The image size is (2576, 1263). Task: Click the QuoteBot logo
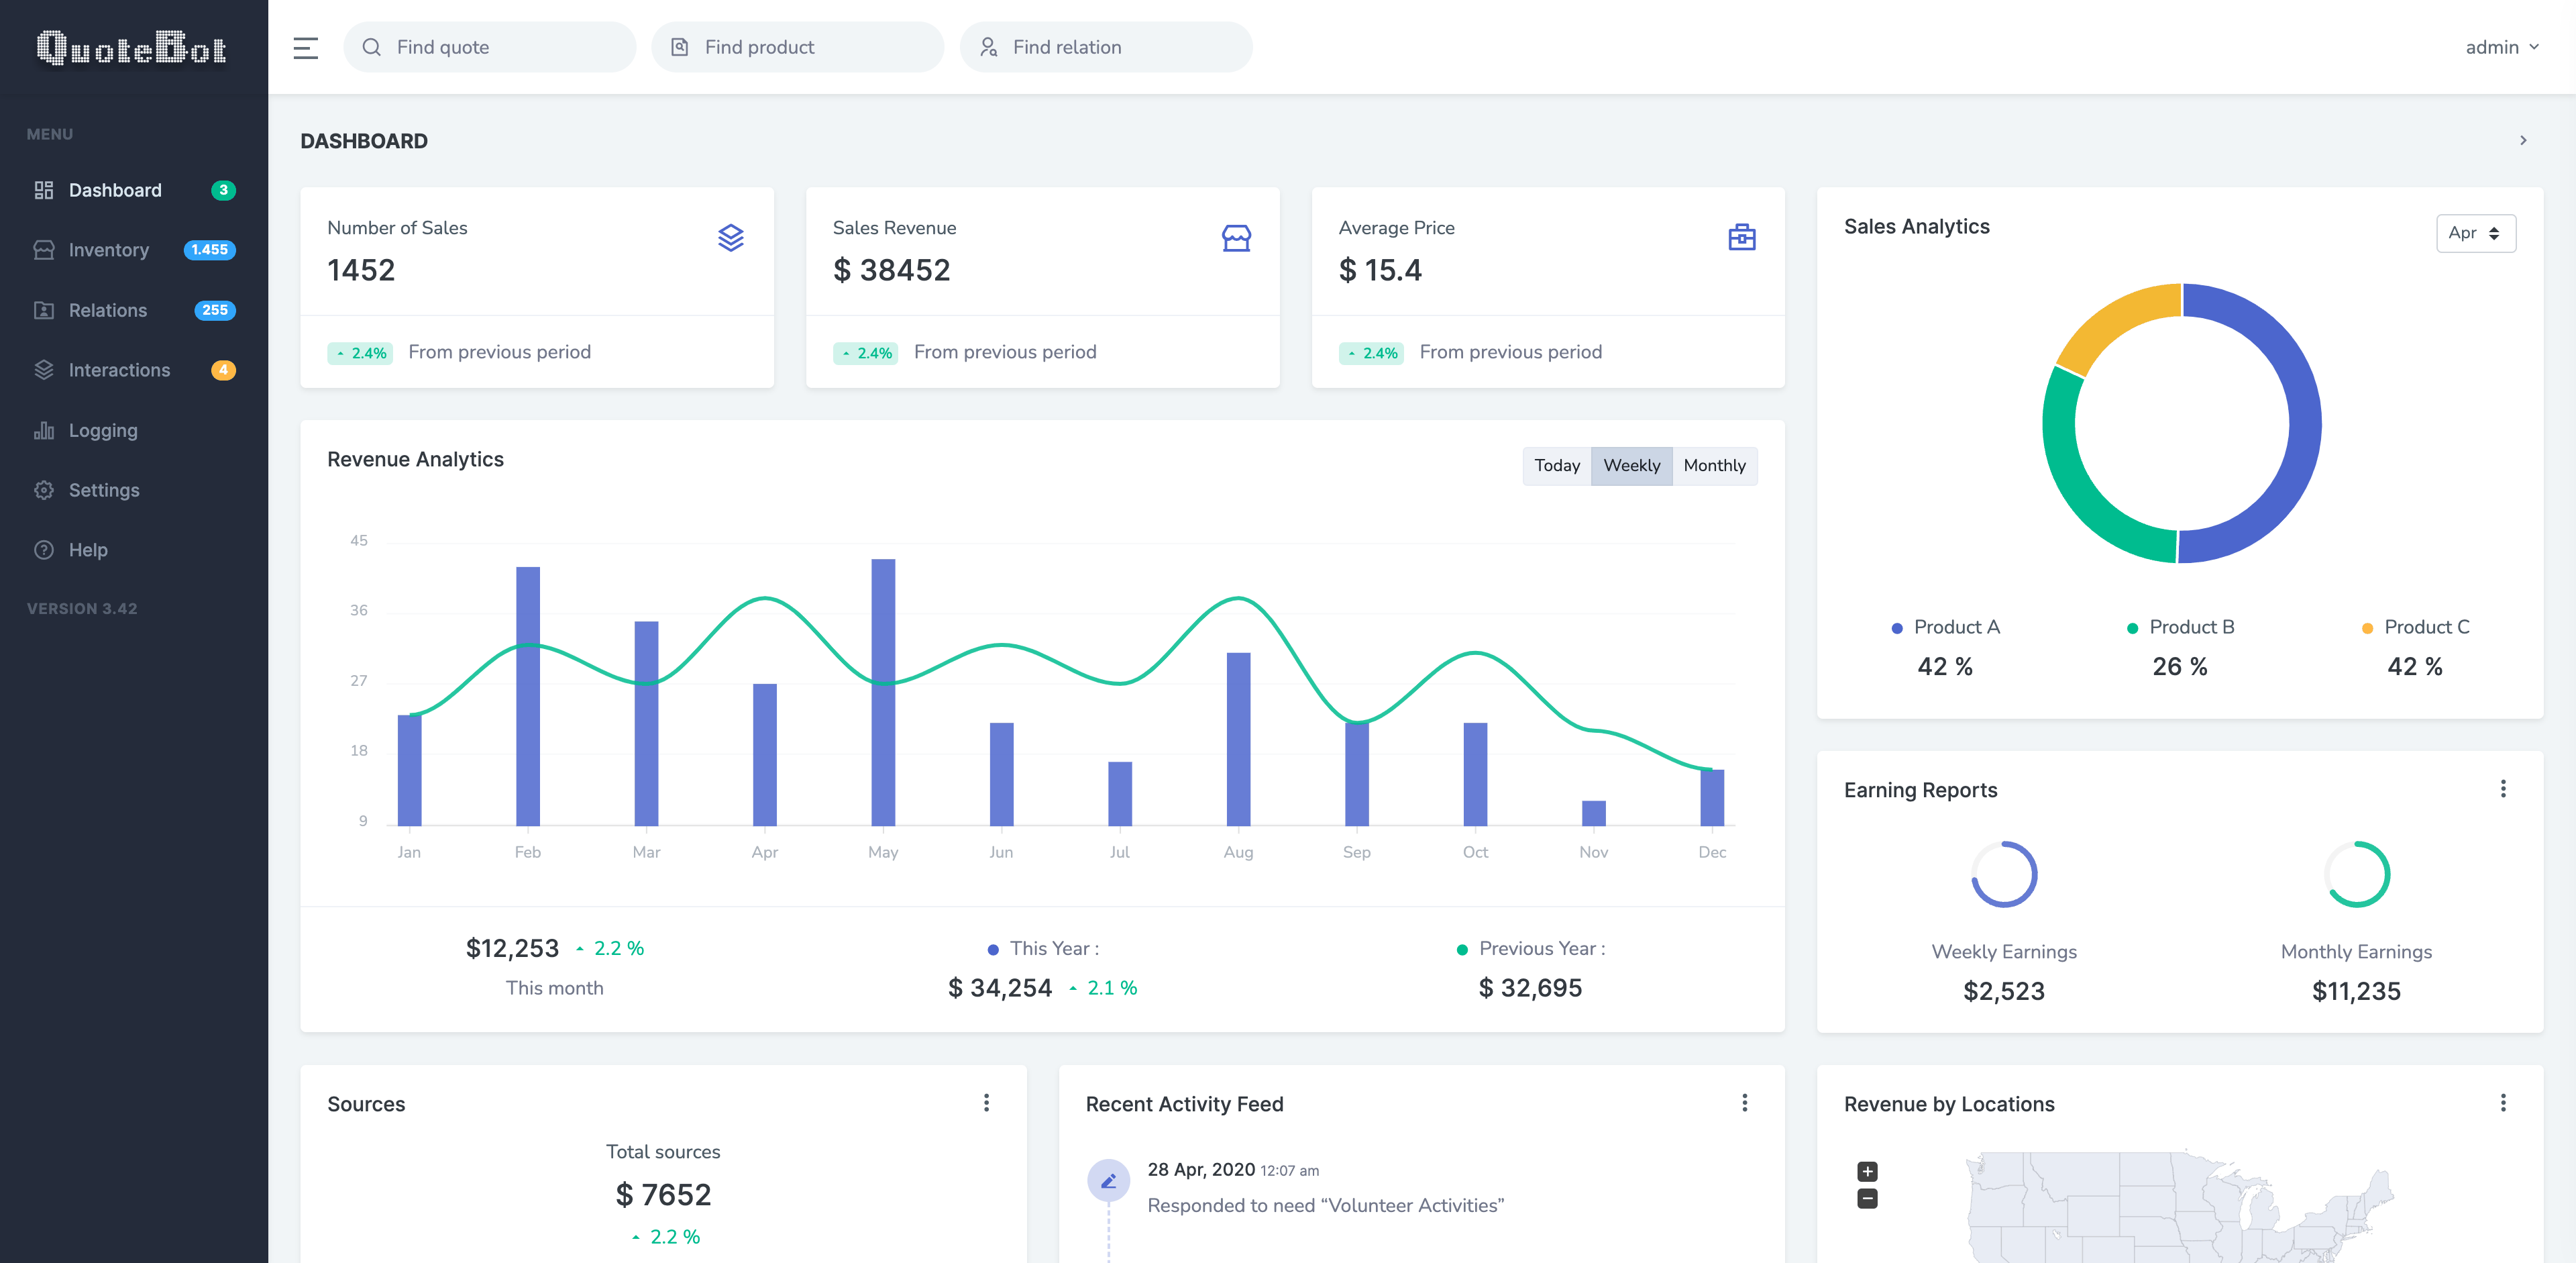click(132, 47)
